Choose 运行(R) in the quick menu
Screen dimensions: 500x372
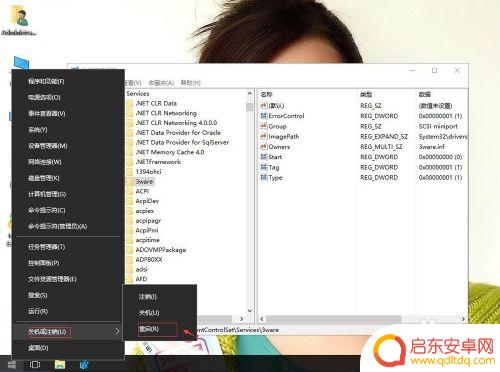[x=68, y=311]
